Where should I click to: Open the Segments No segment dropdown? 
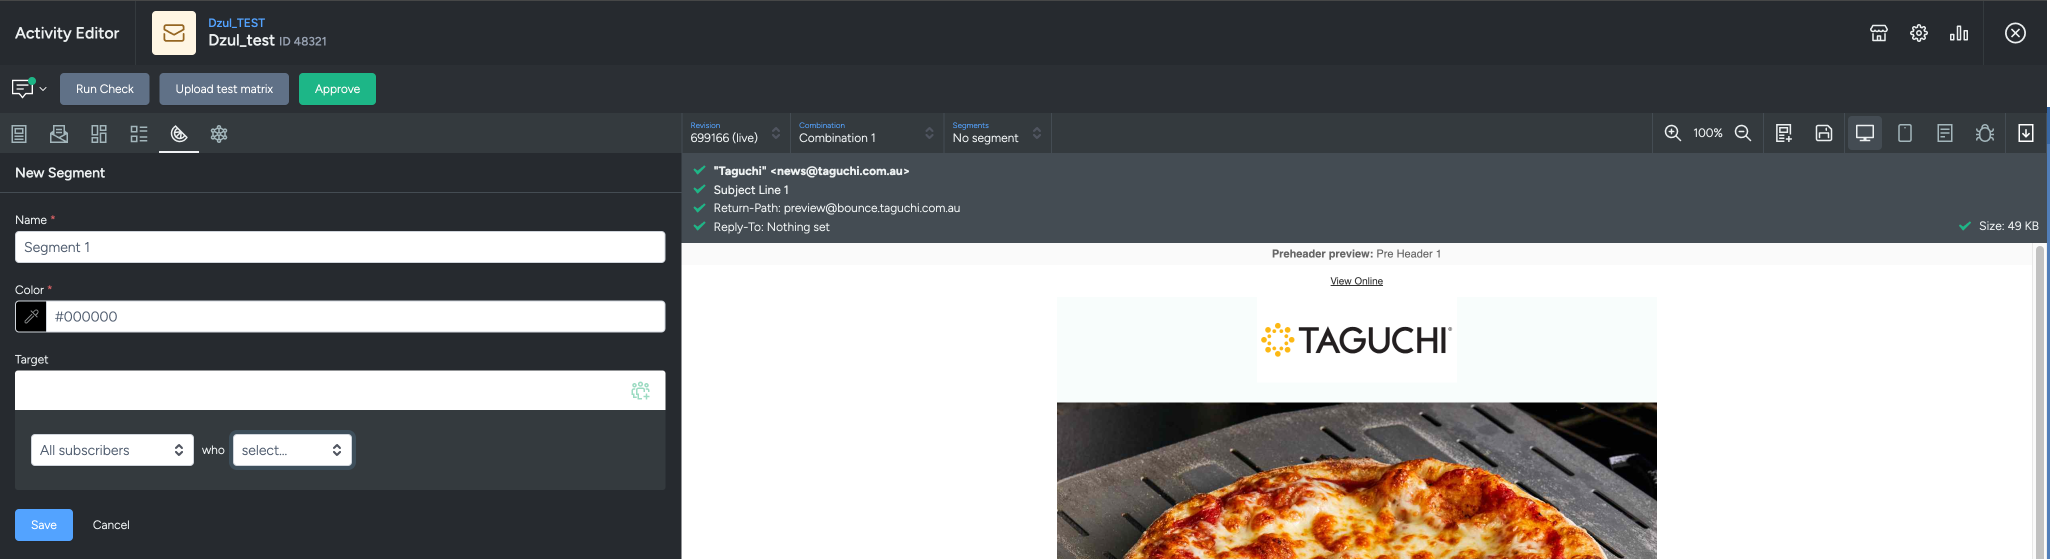click(997, 133)
